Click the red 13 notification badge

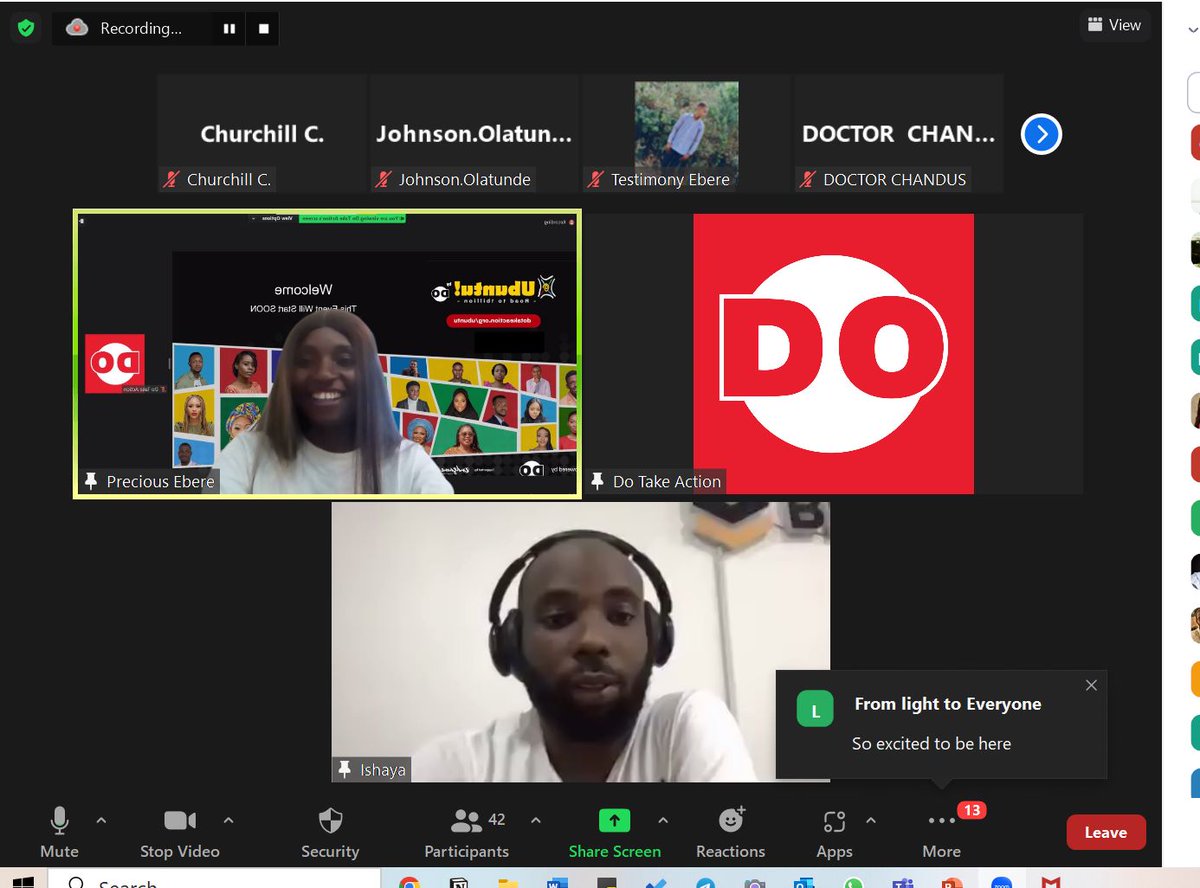click(972, 810)
